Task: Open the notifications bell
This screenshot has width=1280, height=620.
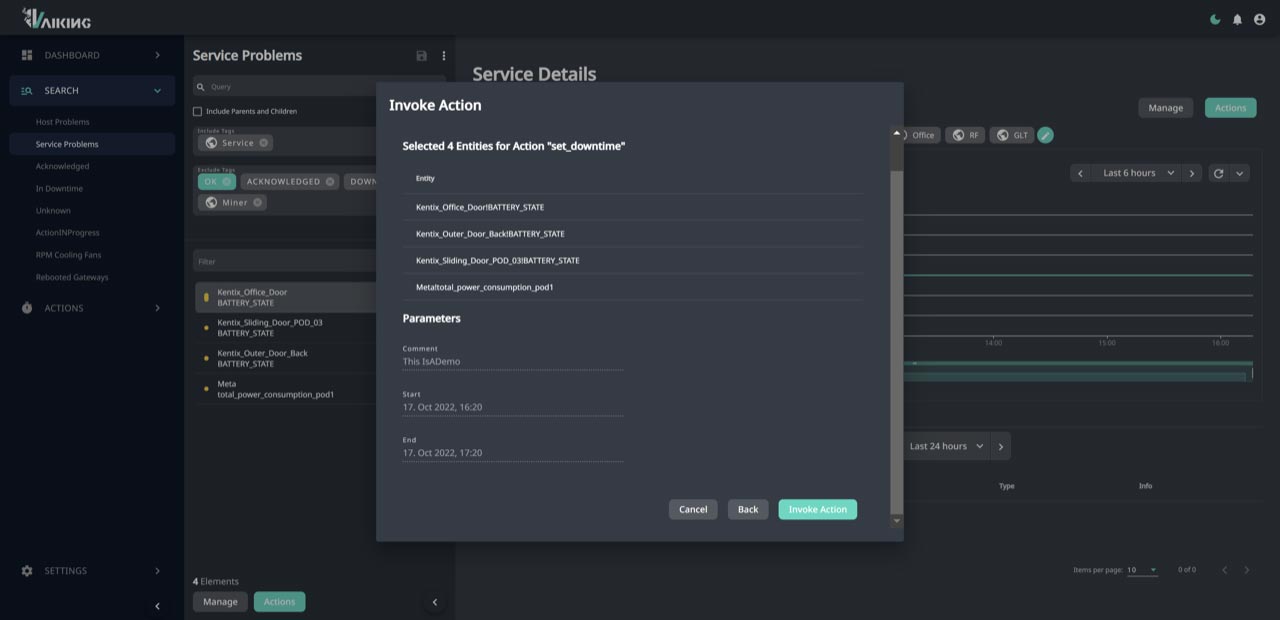Action: (1237, 19)
